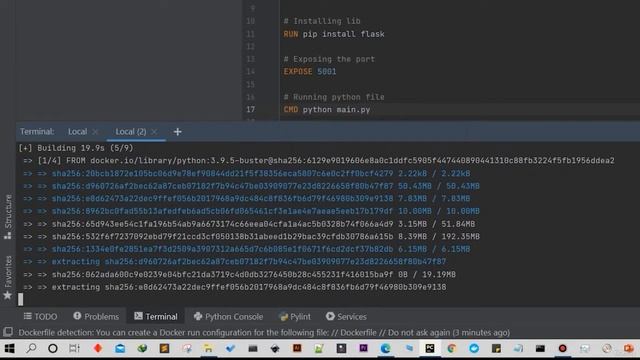Click the '# Installing lib' comment line
The image size is (640, 360).
coord(322,21)
